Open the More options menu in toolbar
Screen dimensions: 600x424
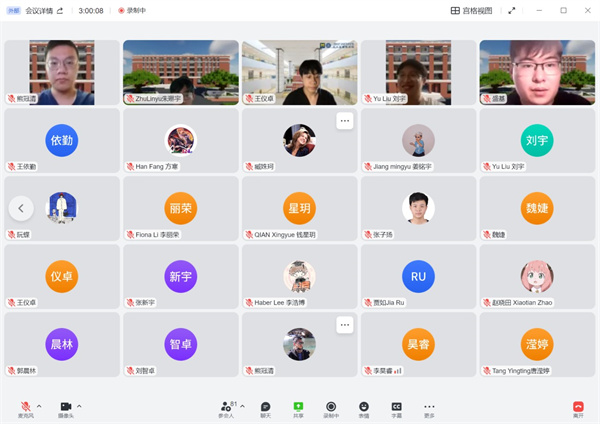click(429, 407)
